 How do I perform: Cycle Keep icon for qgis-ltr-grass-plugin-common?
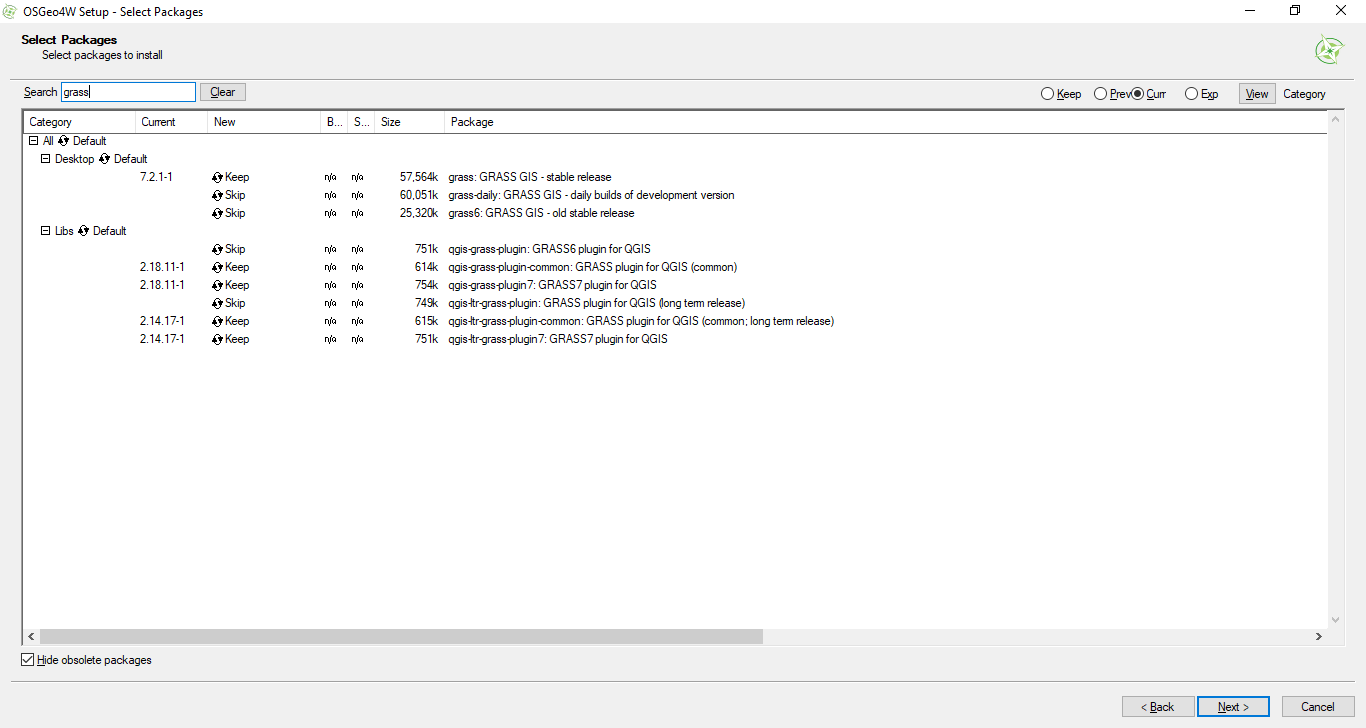tap(217, 321)
